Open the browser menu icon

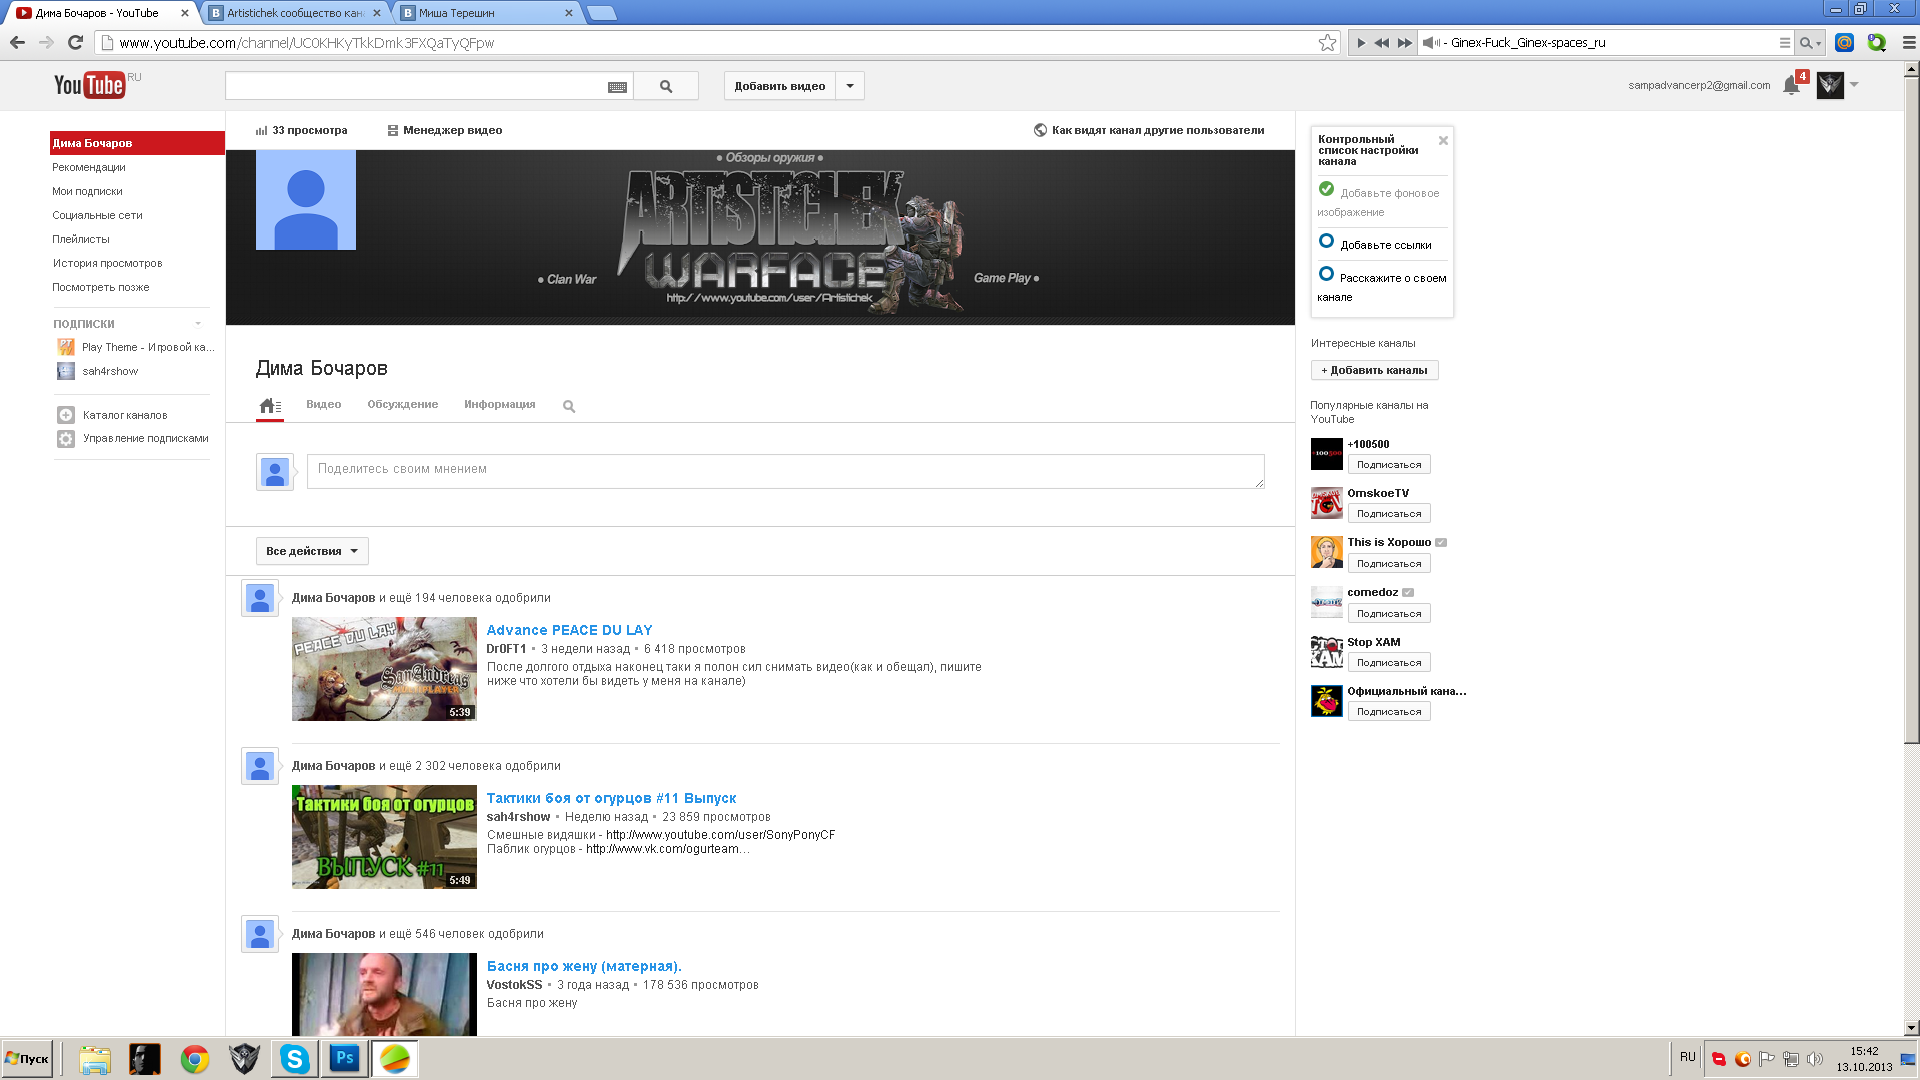pos(1908,43)
